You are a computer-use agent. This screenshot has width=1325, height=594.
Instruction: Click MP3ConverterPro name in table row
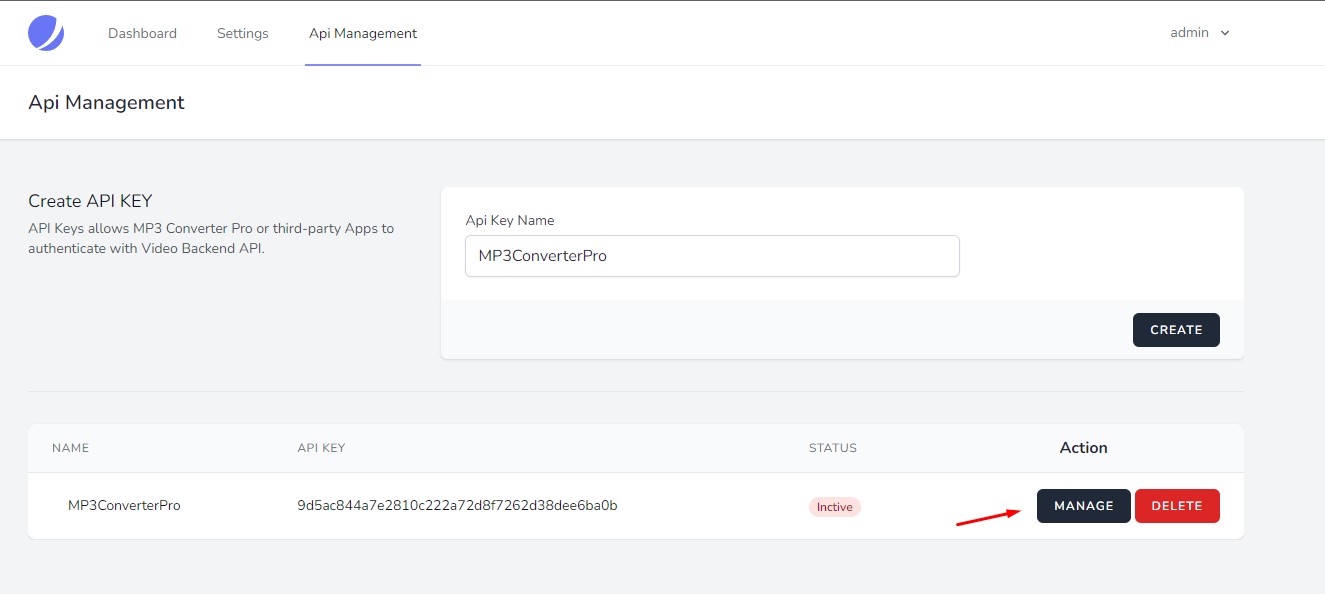point(124,506)
